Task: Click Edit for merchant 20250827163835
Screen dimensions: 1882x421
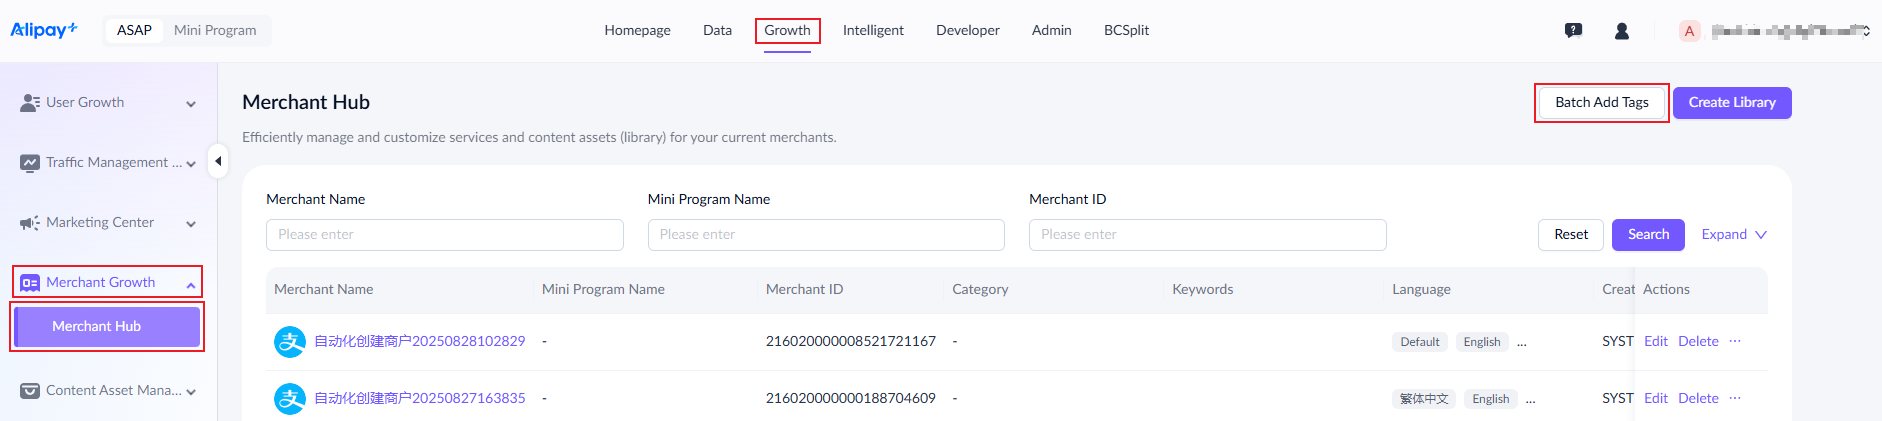Action: [x=1656, y=398]
